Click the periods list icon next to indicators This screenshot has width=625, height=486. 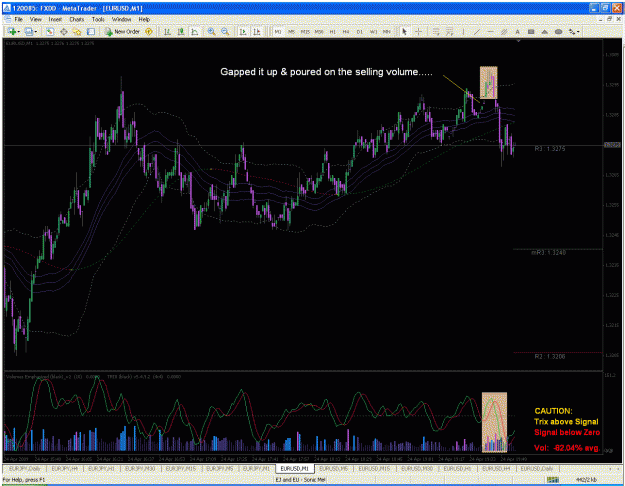pos(450,31)
